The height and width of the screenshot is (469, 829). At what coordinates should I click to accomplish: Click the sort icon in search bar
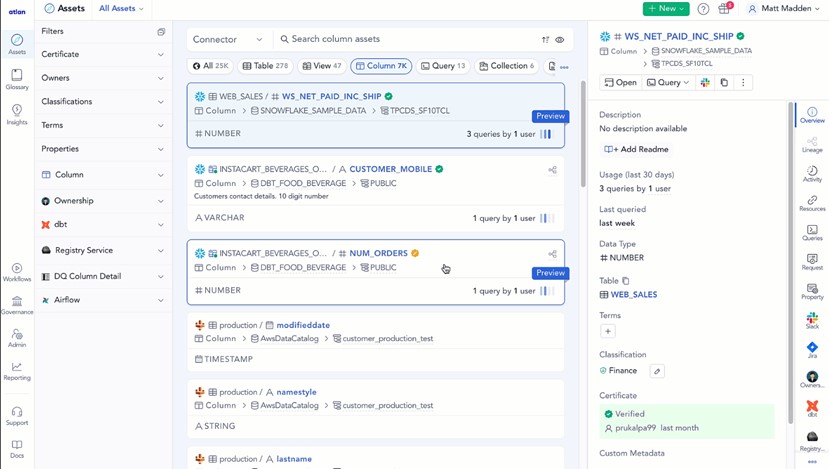point(546,40)
